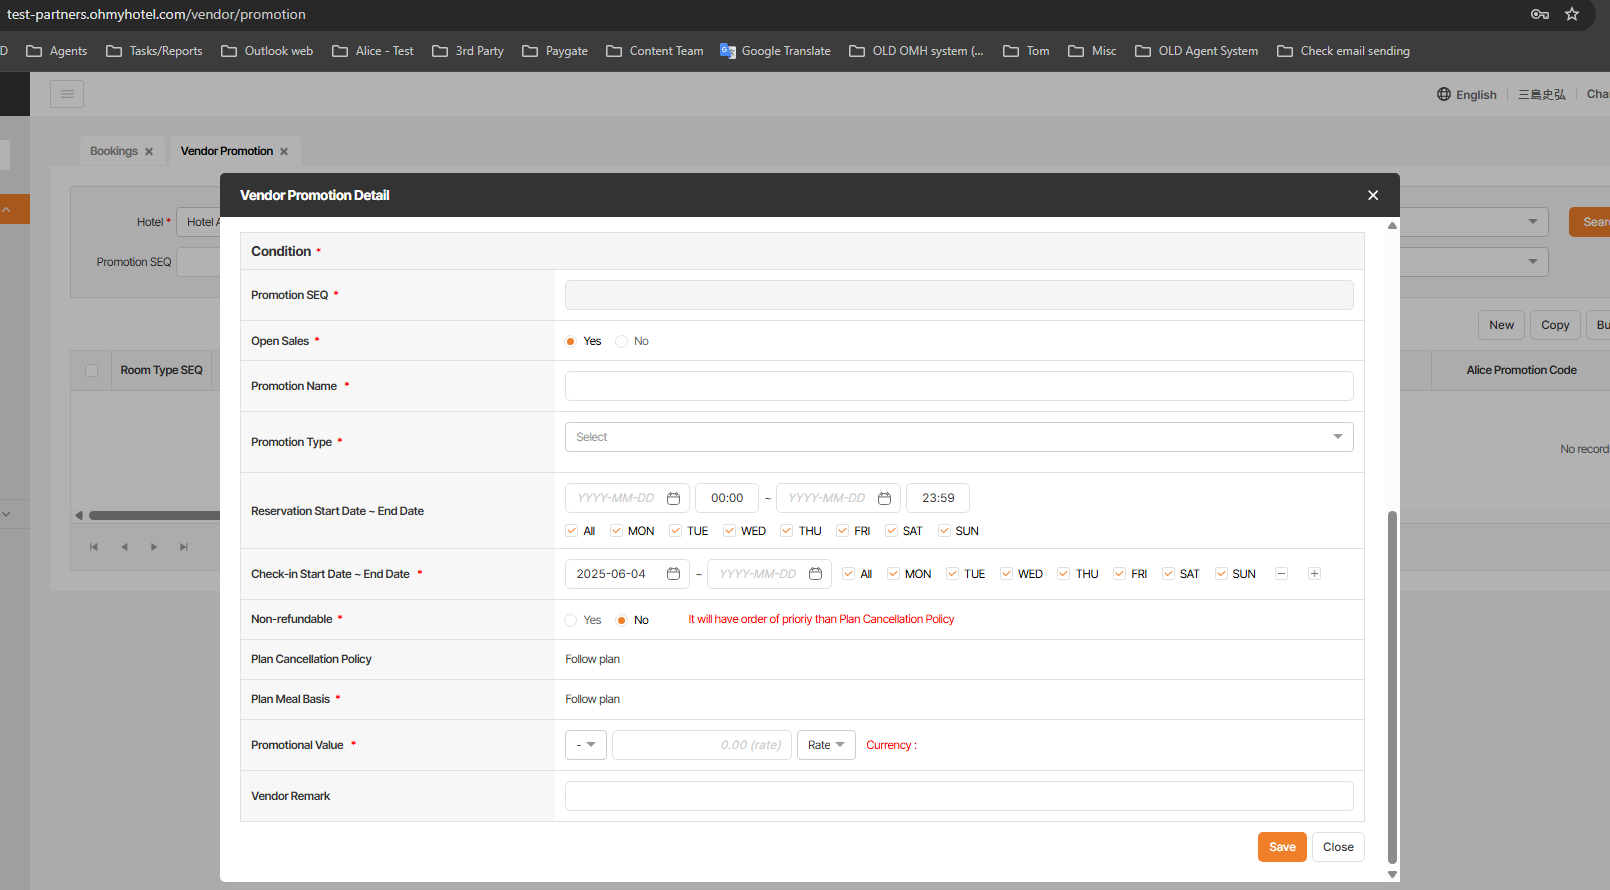Switch to the Bookings tab
The image size is (1610, 890).
(114, 151)
